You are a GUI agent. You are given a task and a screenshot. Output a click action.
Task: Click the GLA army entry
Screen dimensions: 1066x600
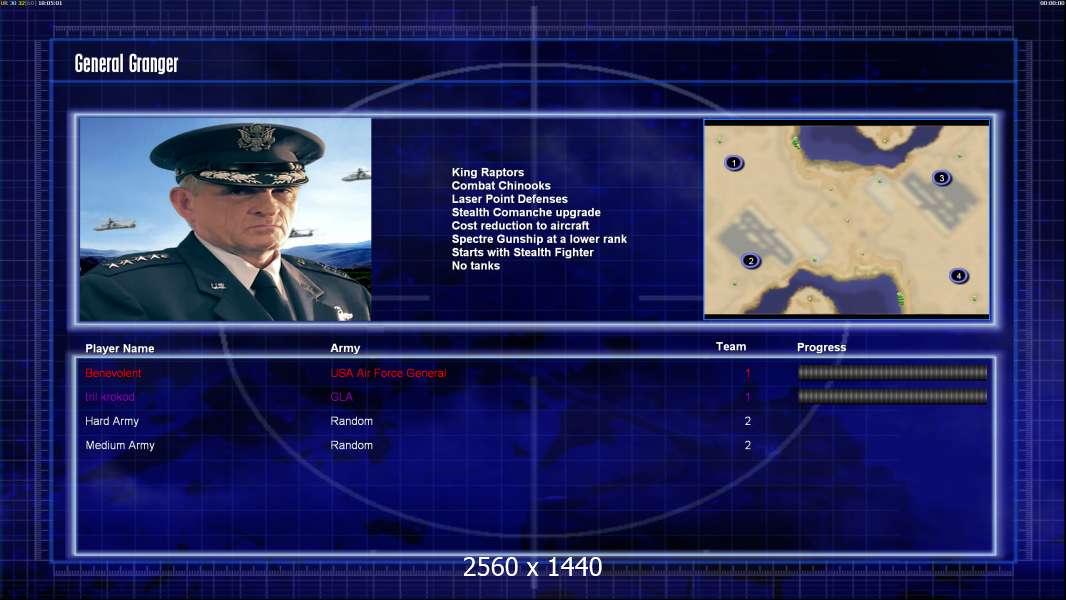pyautogui.click(x=341, y=397)
